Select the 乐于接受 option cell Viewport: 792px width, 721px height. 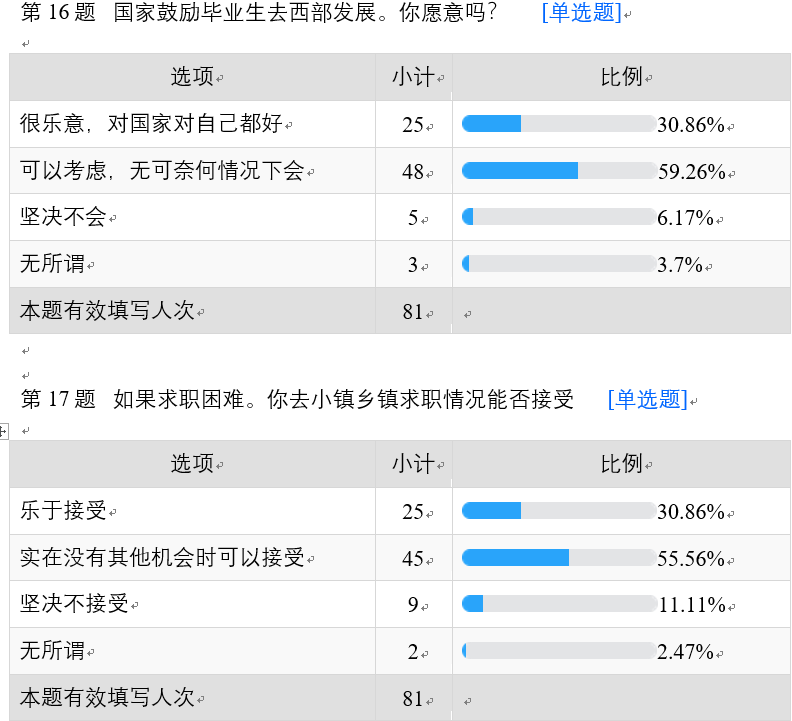tap(63, 511)
